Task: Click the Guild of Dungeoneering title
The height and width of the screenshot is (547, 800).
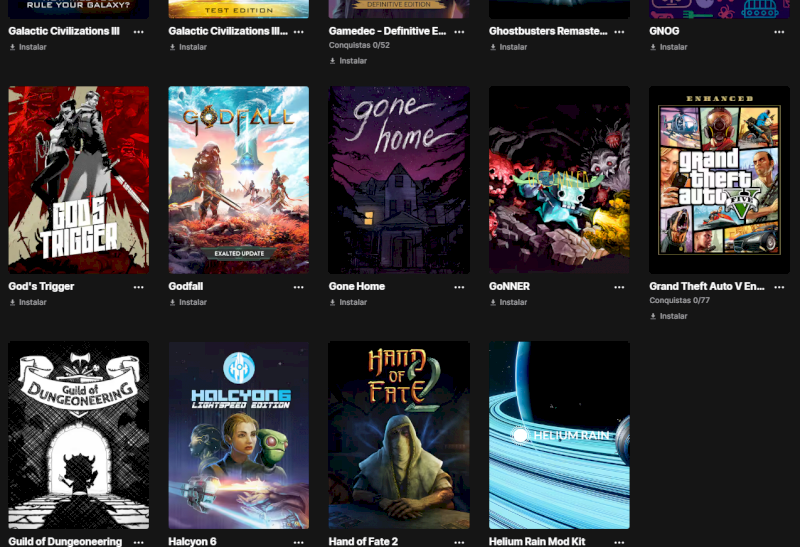Action: coord(65,541)
